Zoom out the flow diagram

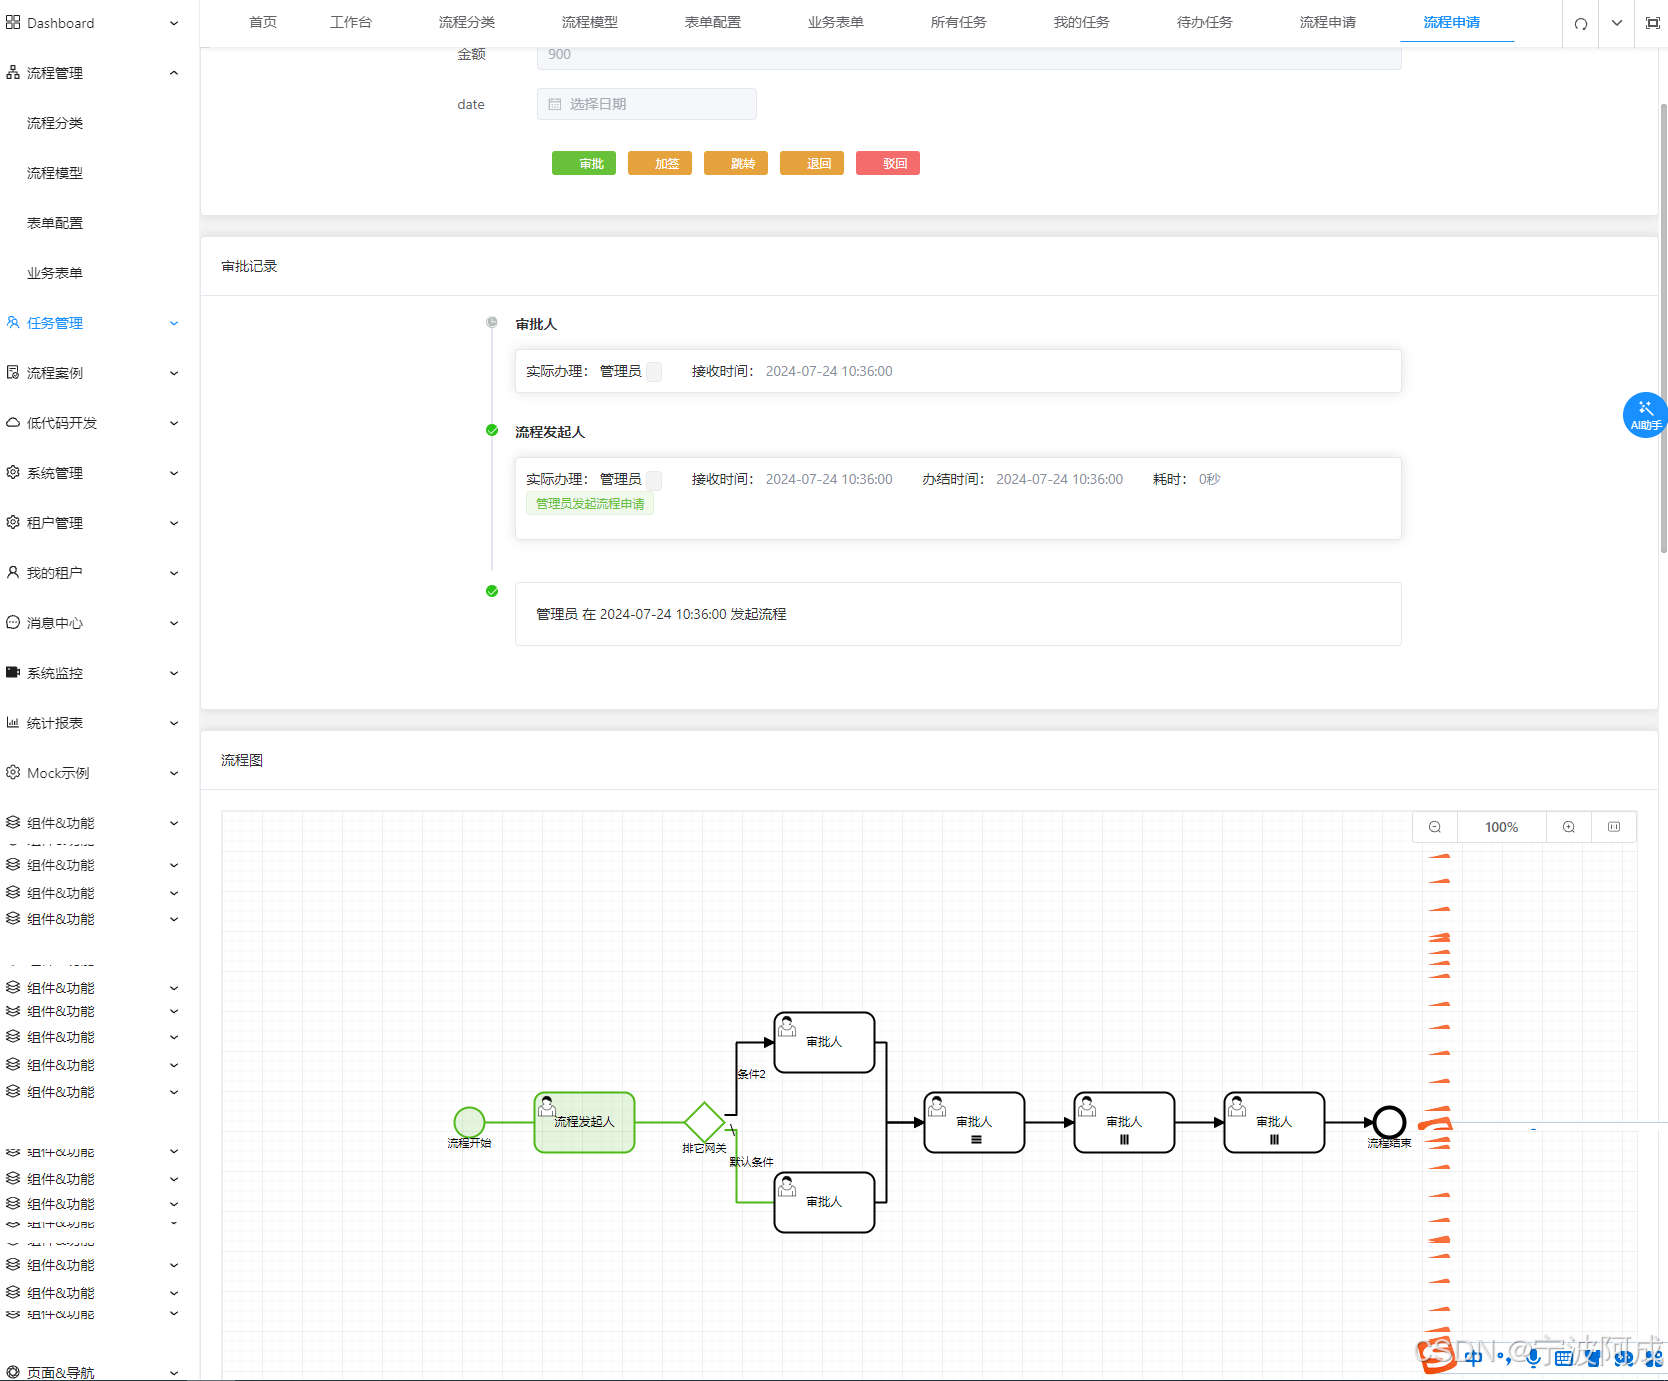coord(1435,827)
